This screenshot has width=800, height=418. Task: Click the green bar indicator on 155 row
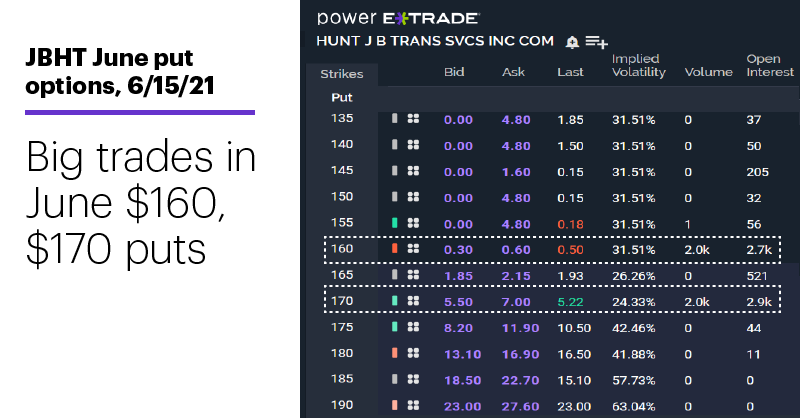[394, 223]
